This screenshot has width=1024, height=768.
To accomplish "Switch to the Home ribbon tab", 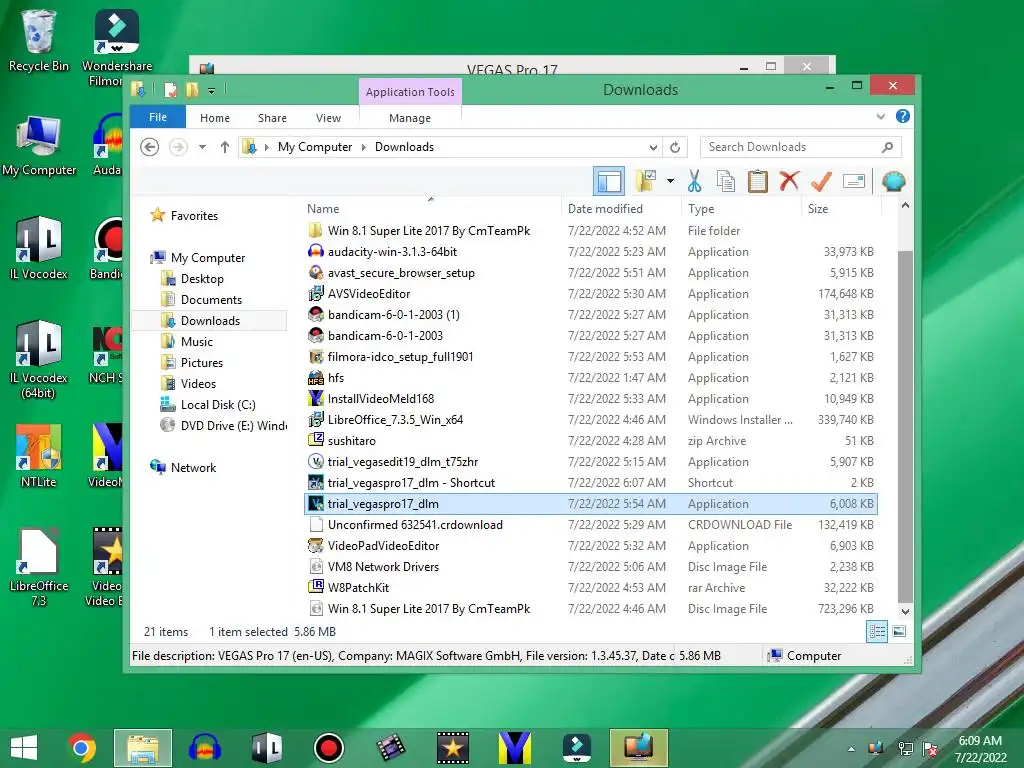I will pyautogui.click(x=215, y=118).
